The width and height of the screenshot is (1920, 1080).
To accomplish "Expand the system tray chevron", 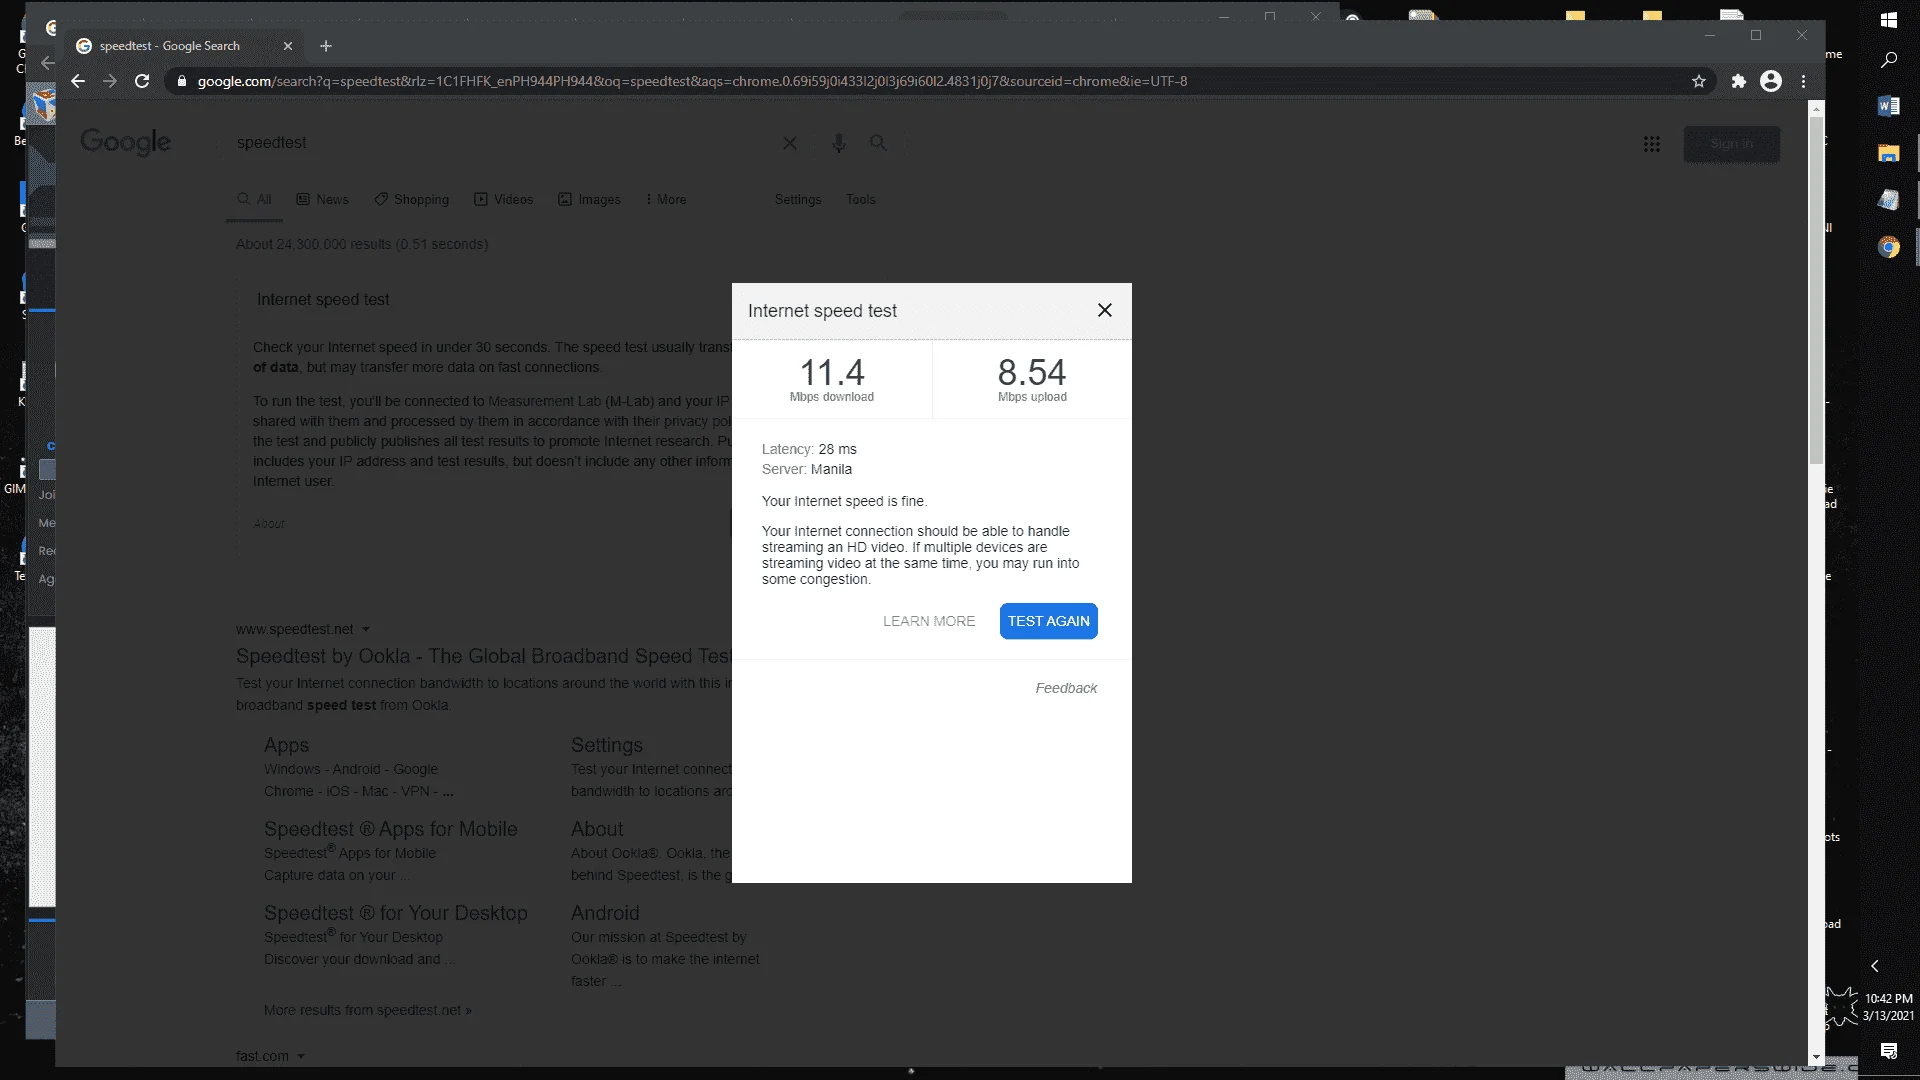I will pos(1875,966).
